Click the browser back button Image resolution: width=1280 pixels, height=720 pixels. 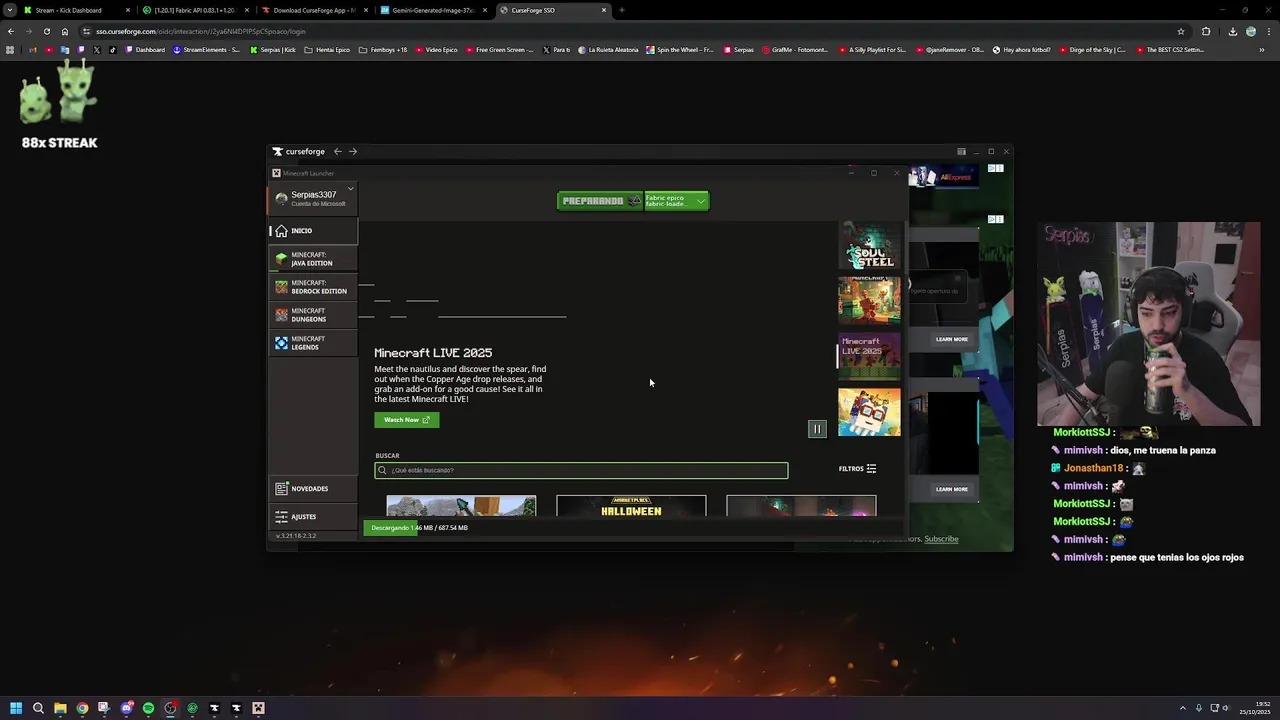tap(11, 31)
